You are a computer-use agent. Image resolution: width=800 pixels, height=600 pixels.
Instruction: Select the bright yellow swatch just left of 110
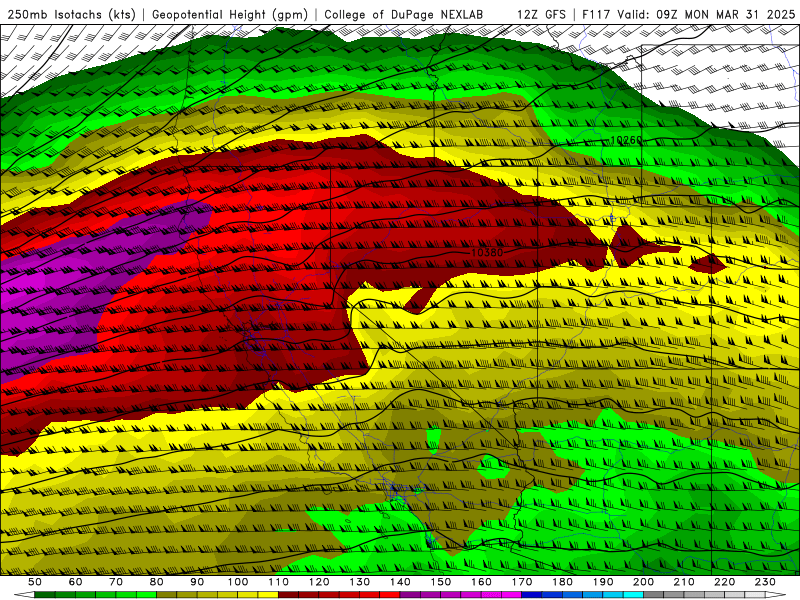tap(268, 595)
